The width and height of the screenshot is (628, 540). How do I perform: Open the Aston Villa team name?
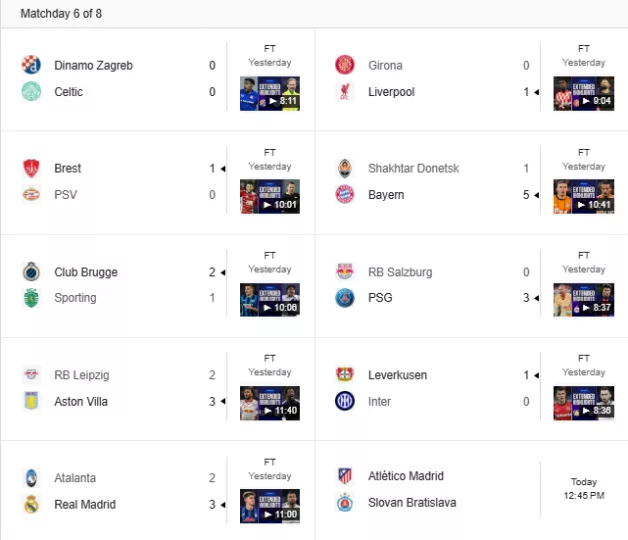pos(81,401)
